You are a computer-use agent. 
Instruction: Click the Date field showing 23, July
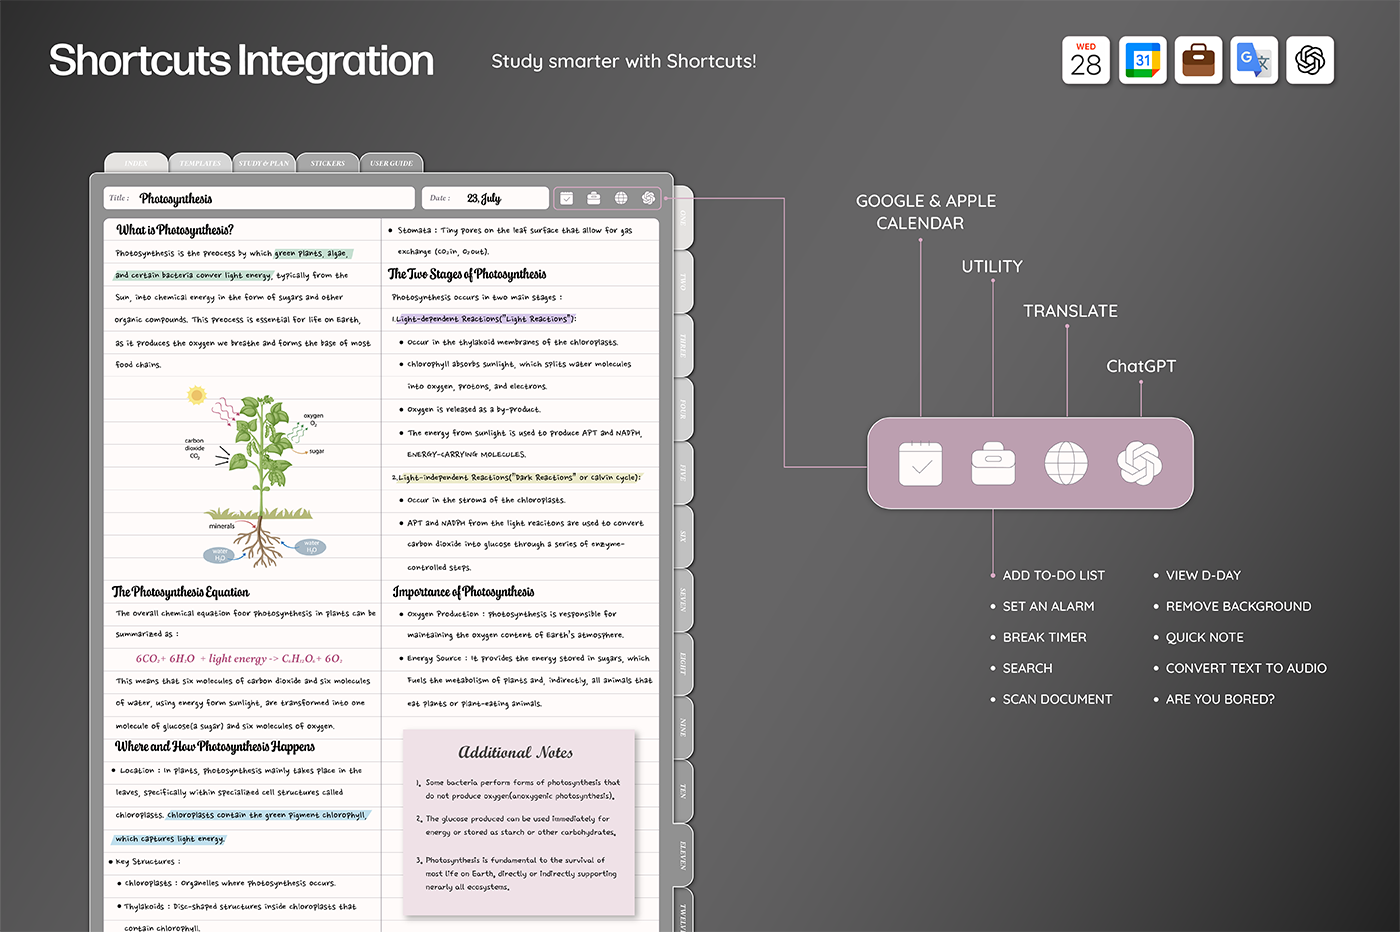(x=485, y=198)
